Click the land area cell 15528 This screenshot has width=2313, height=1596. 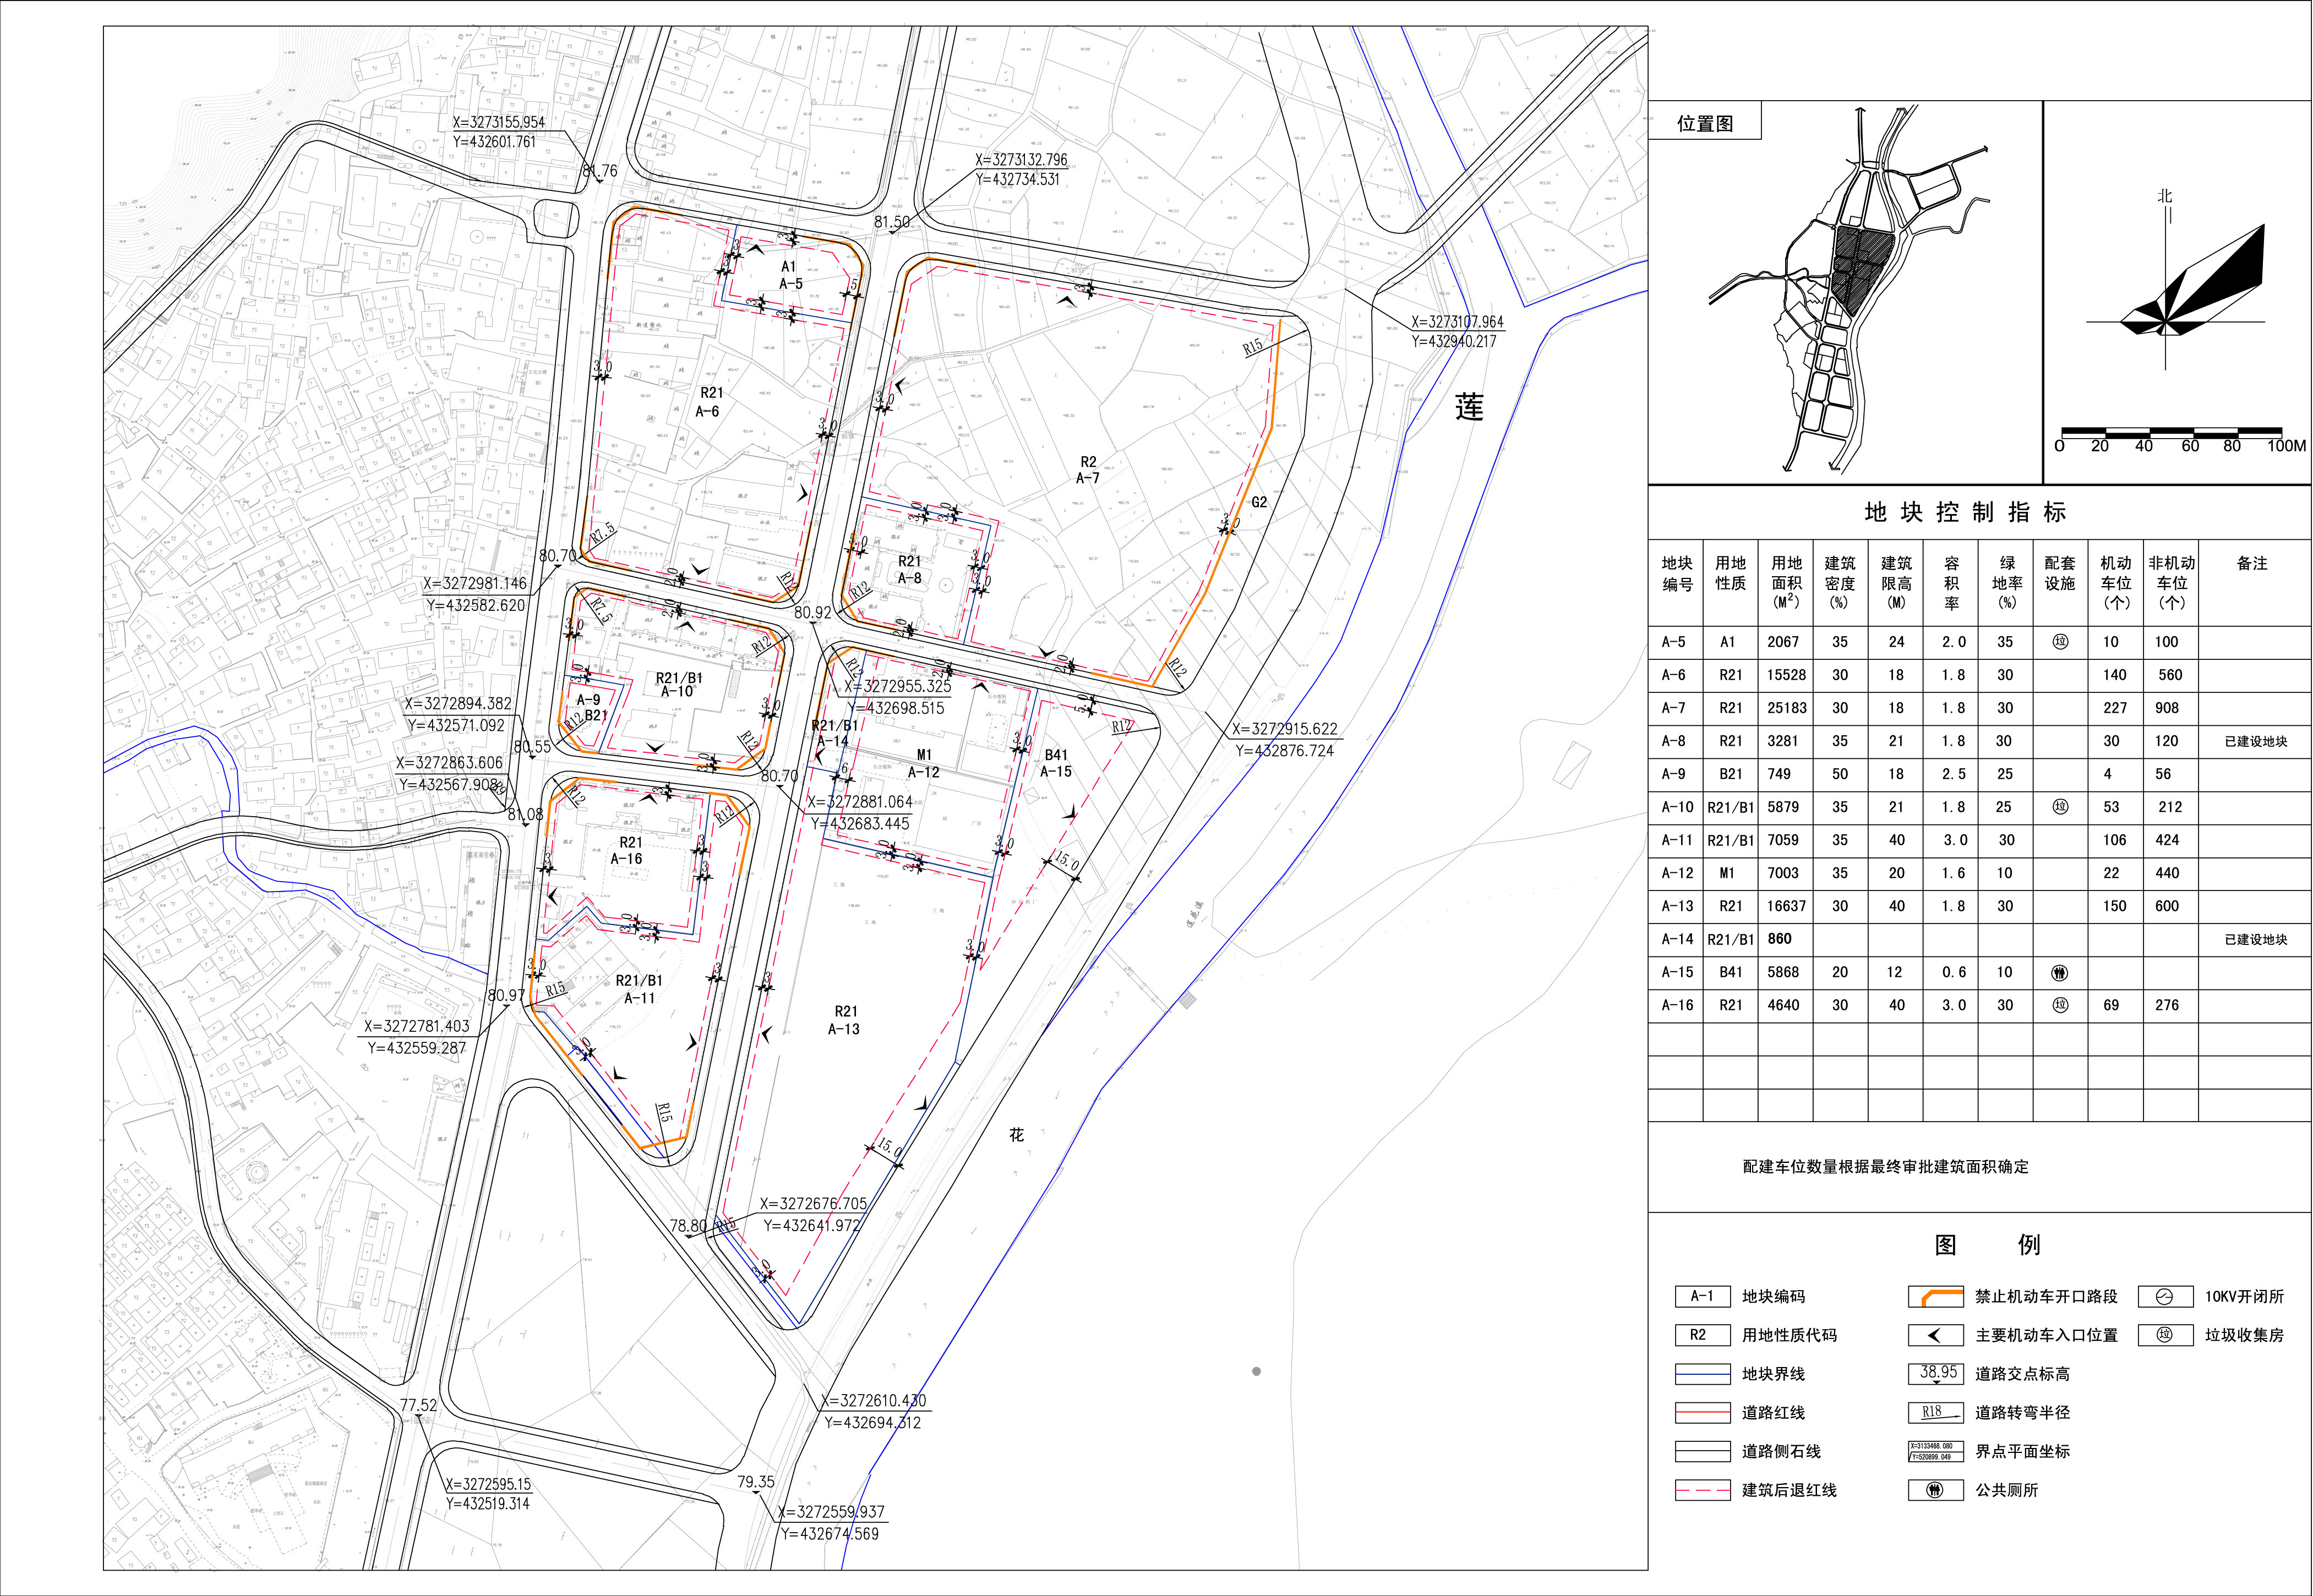pyautogui.click(x=1786, y=675)
